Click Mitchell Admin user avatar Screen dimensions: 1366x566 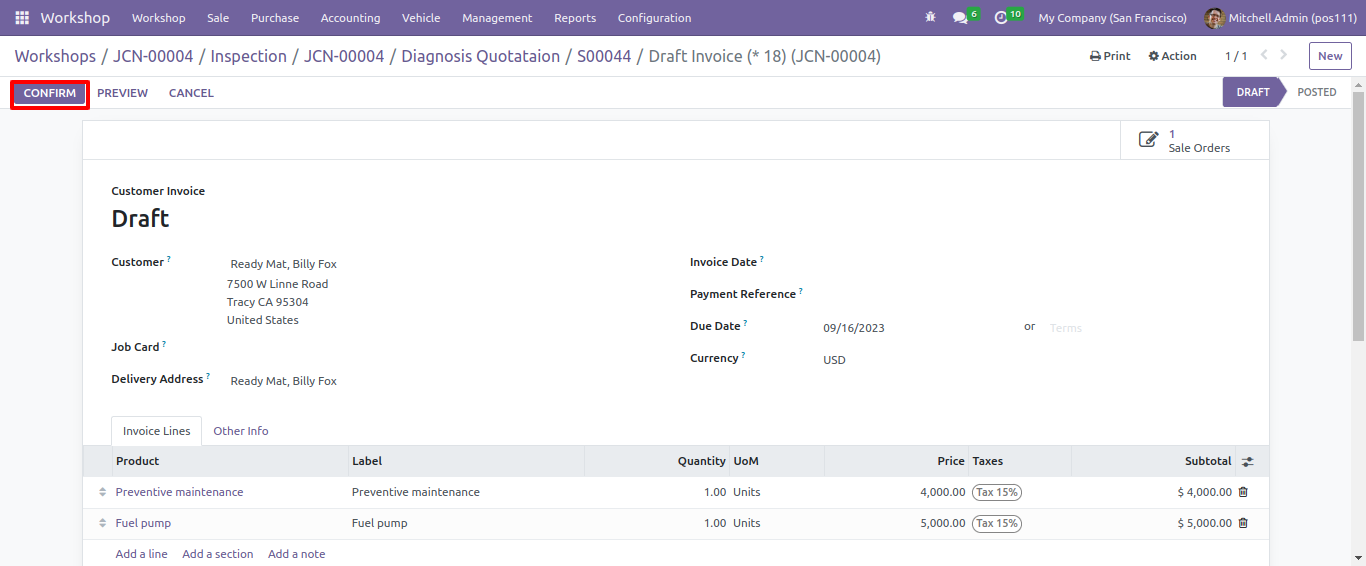click(x=1214, y=18)
